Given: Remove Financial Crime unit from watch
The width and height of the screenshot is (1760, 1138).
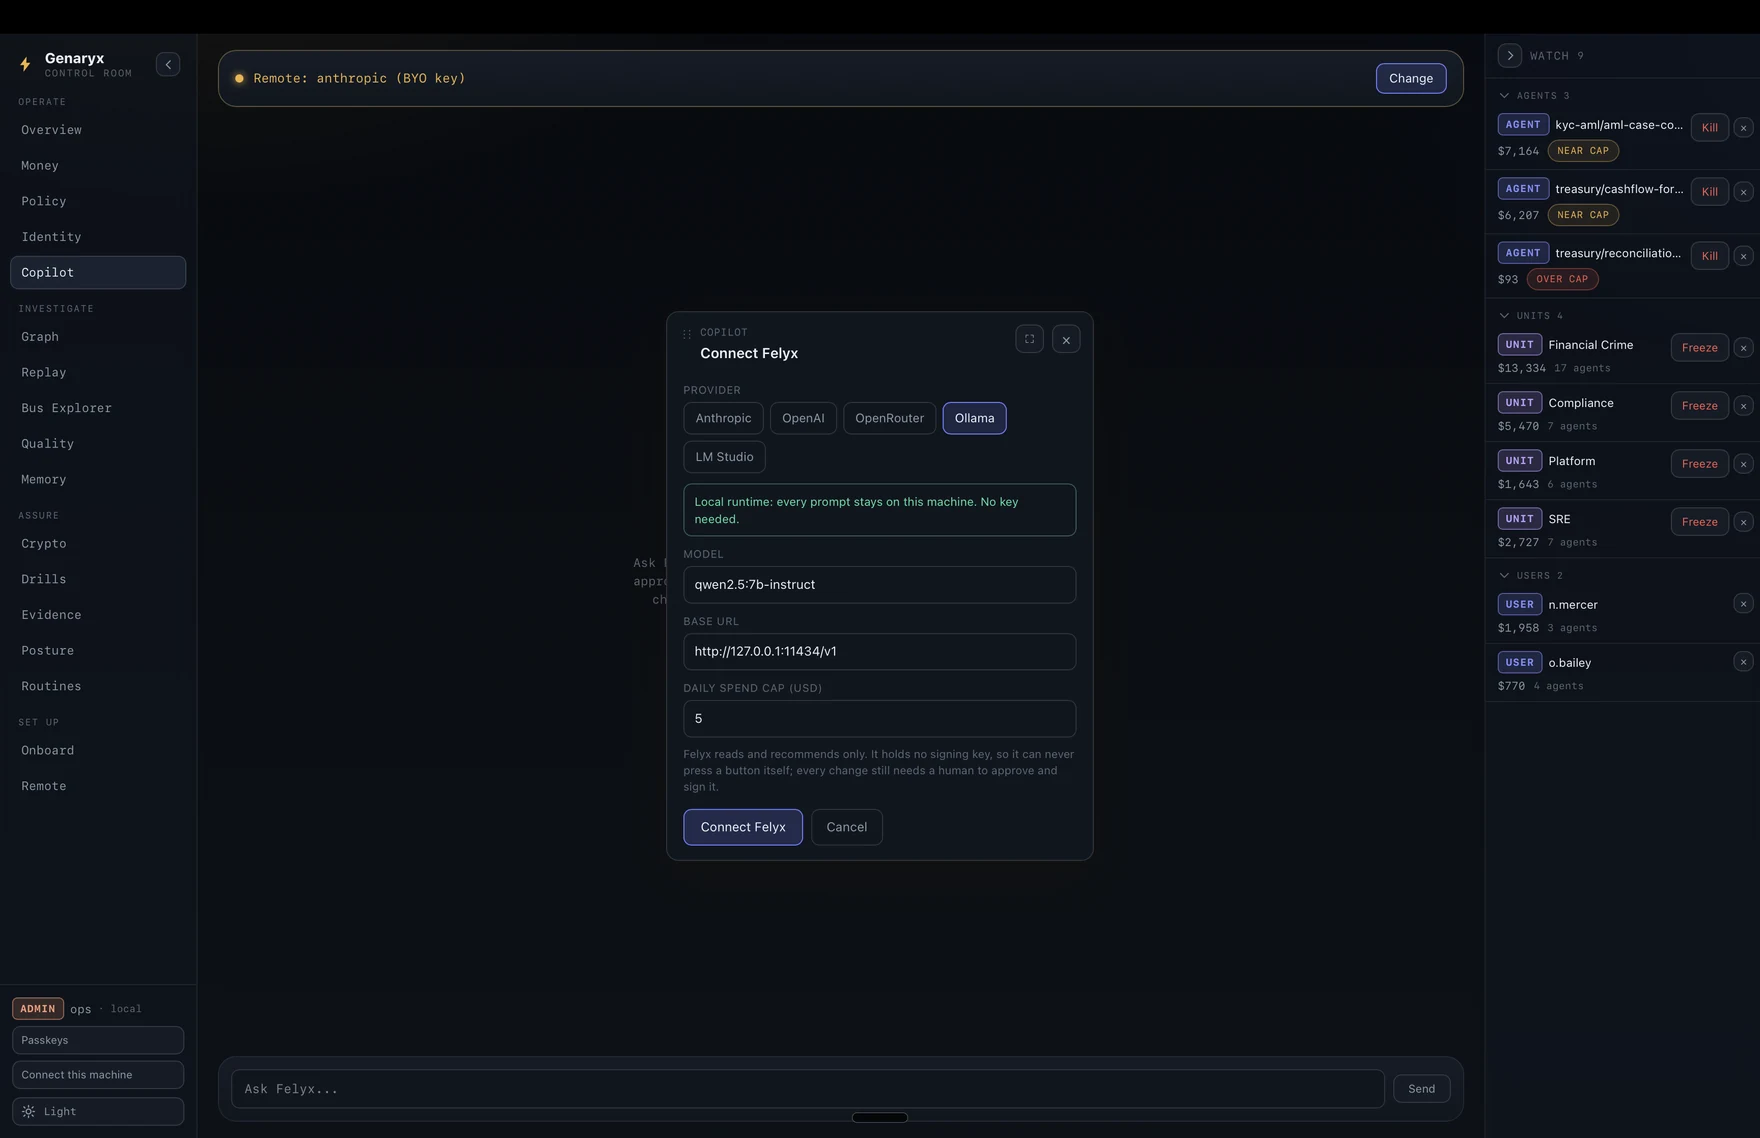Looking at the screenshot, I should click(1743, 348).
